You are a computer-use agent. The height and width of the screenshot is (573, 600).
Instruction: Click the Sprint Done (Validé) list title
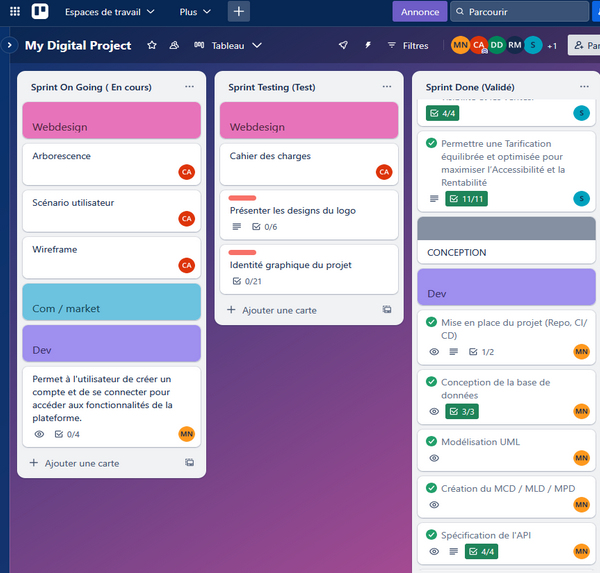pos(470,87)
